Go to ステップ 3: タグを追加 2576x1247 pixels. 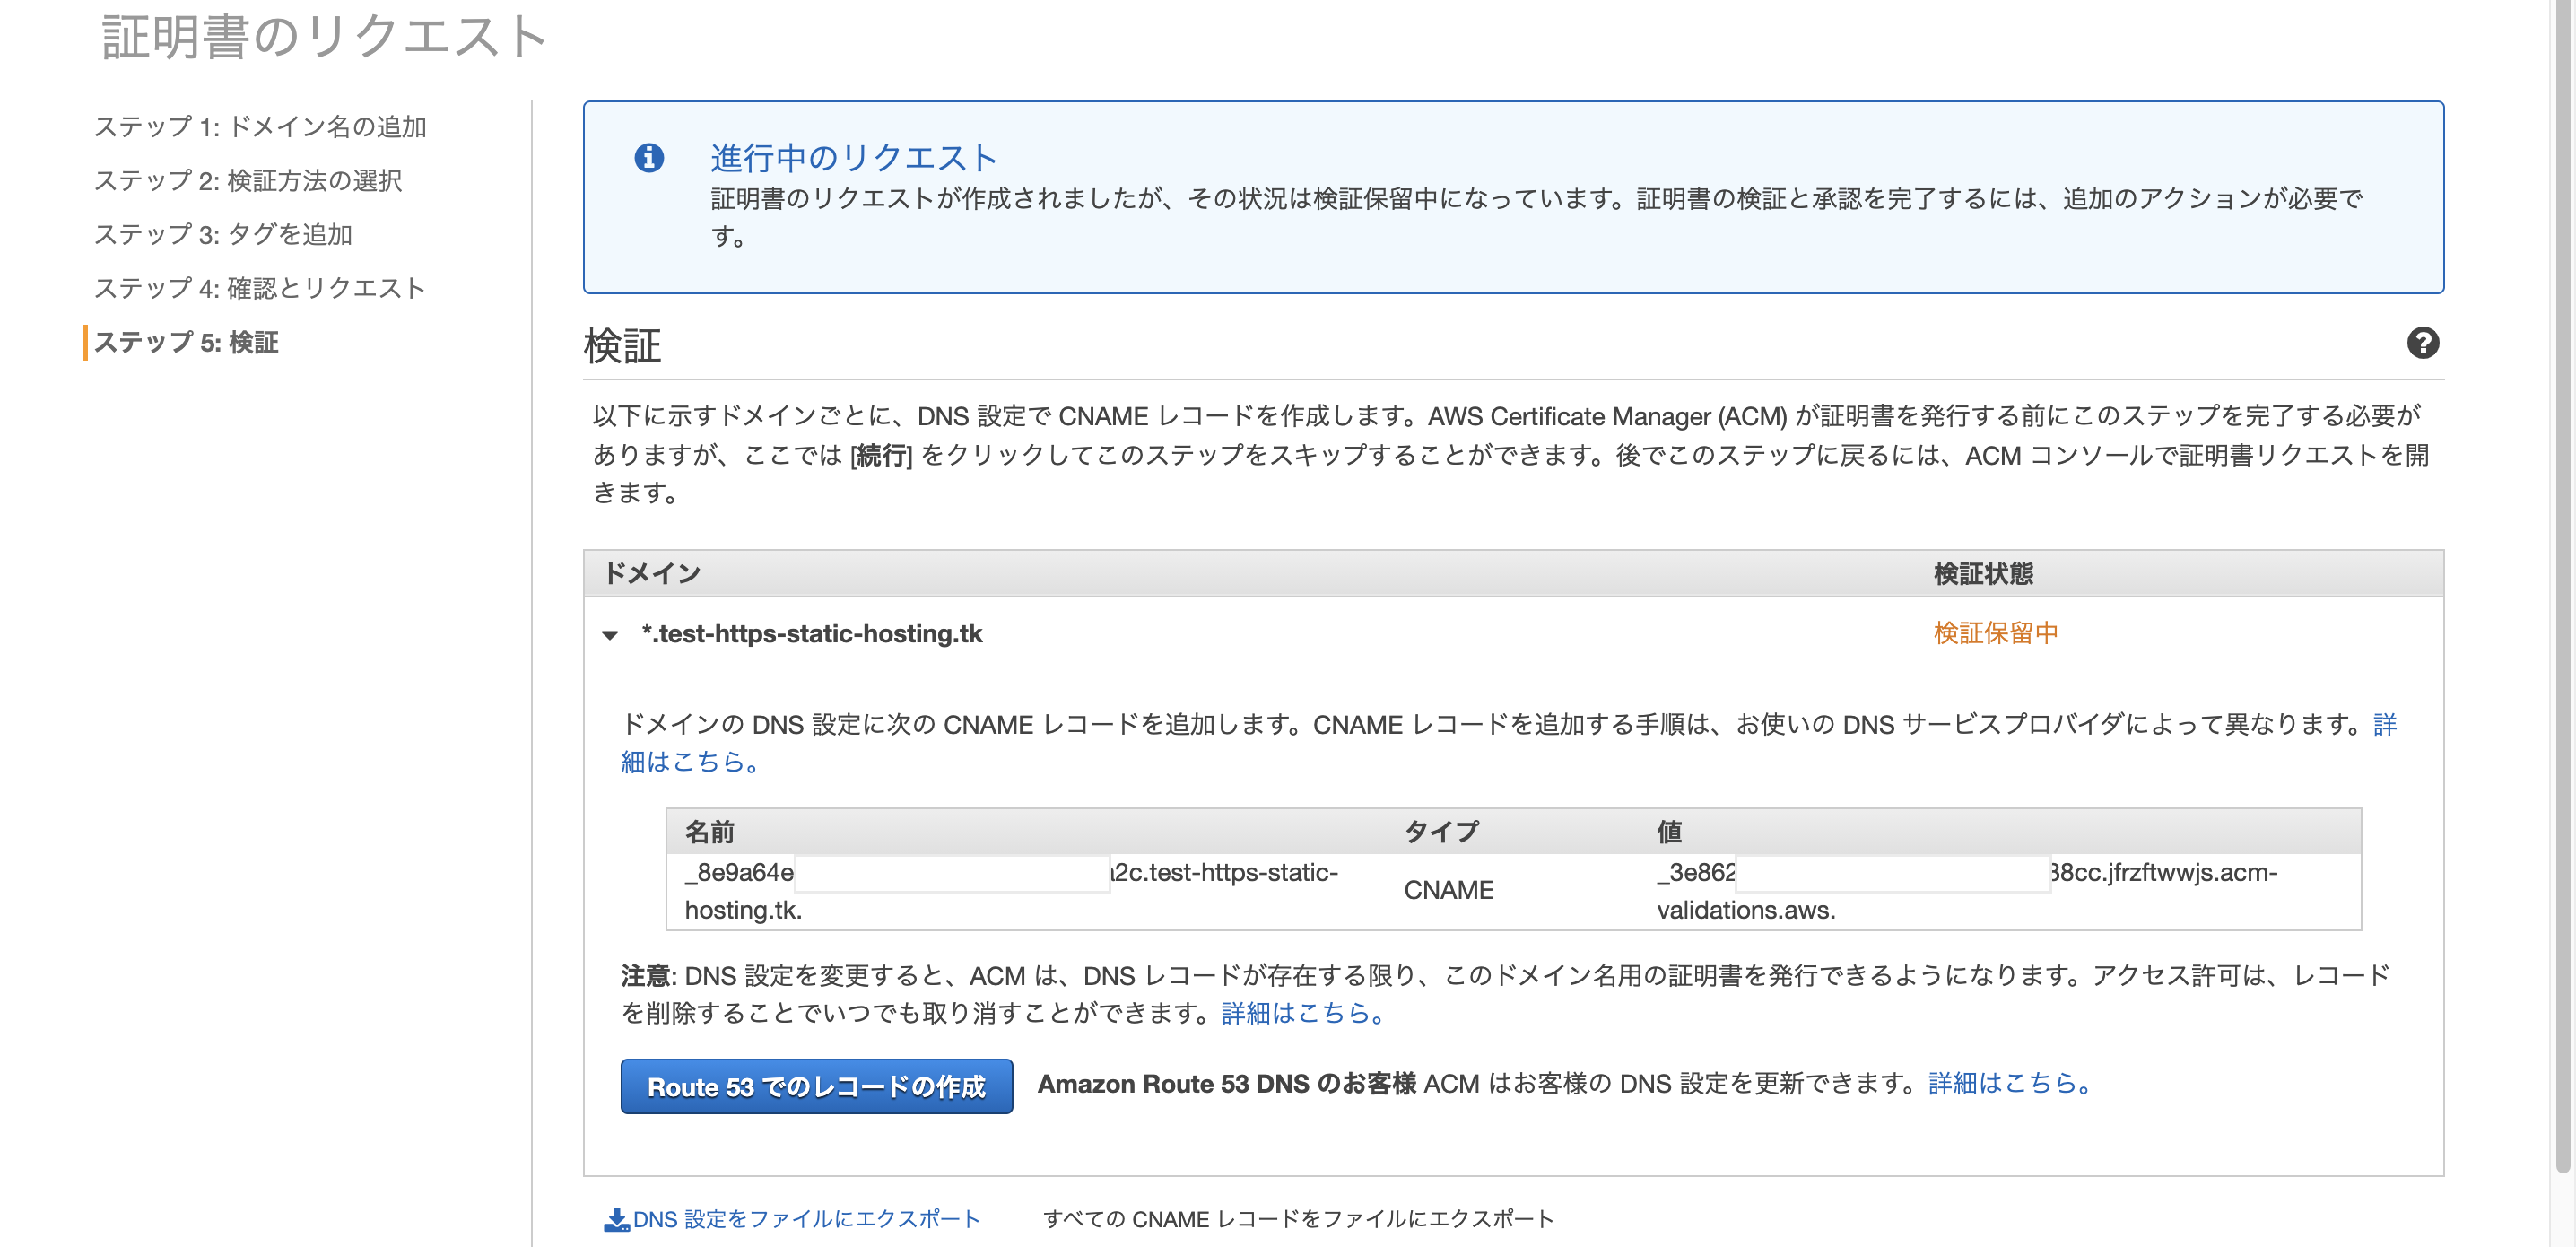point(223,235)
